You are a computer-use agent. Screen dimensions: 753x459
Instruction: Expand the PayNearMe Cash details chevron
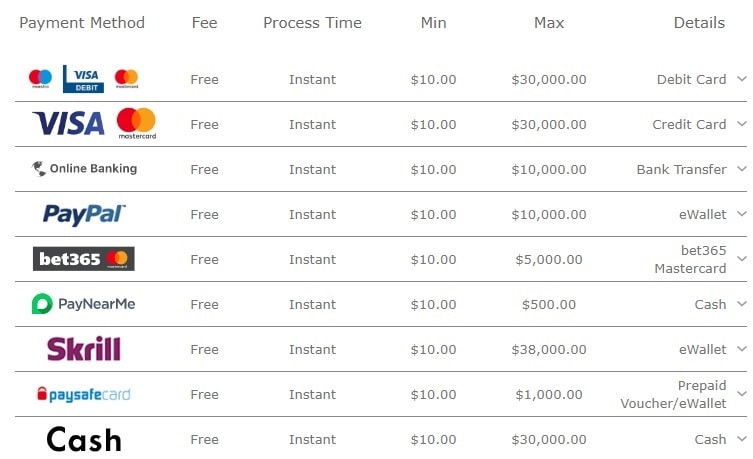click(x=742, y=303)
